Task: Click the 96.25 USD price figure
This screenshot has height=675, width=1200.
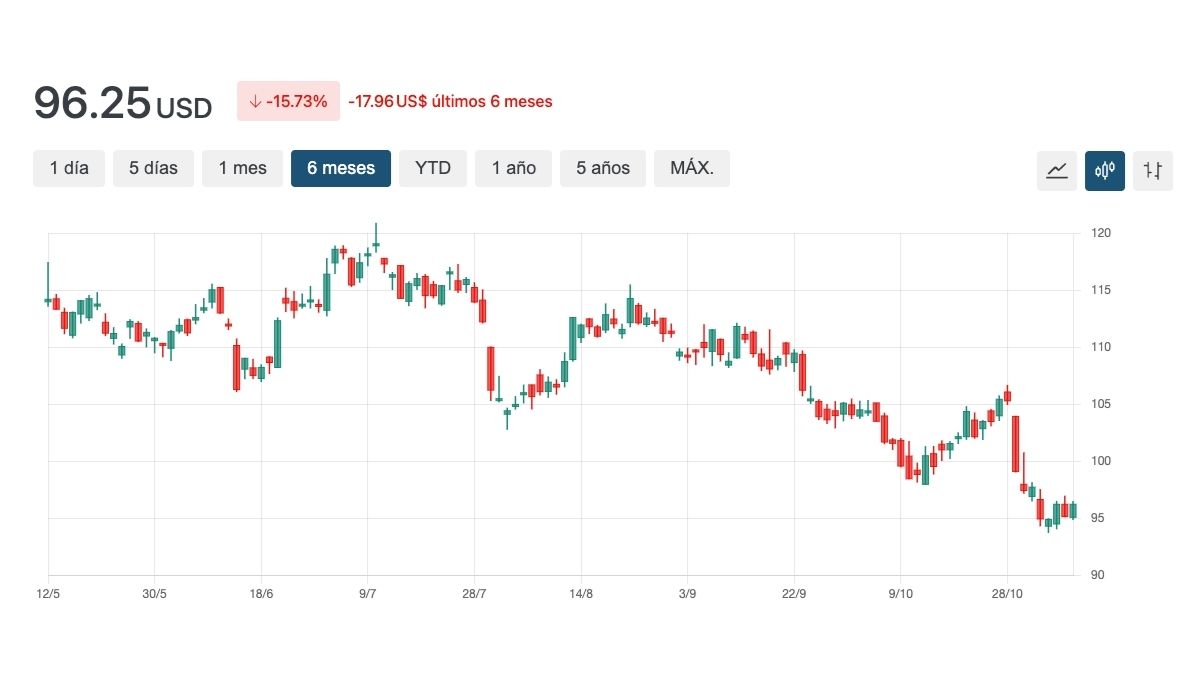Action: 122,103
